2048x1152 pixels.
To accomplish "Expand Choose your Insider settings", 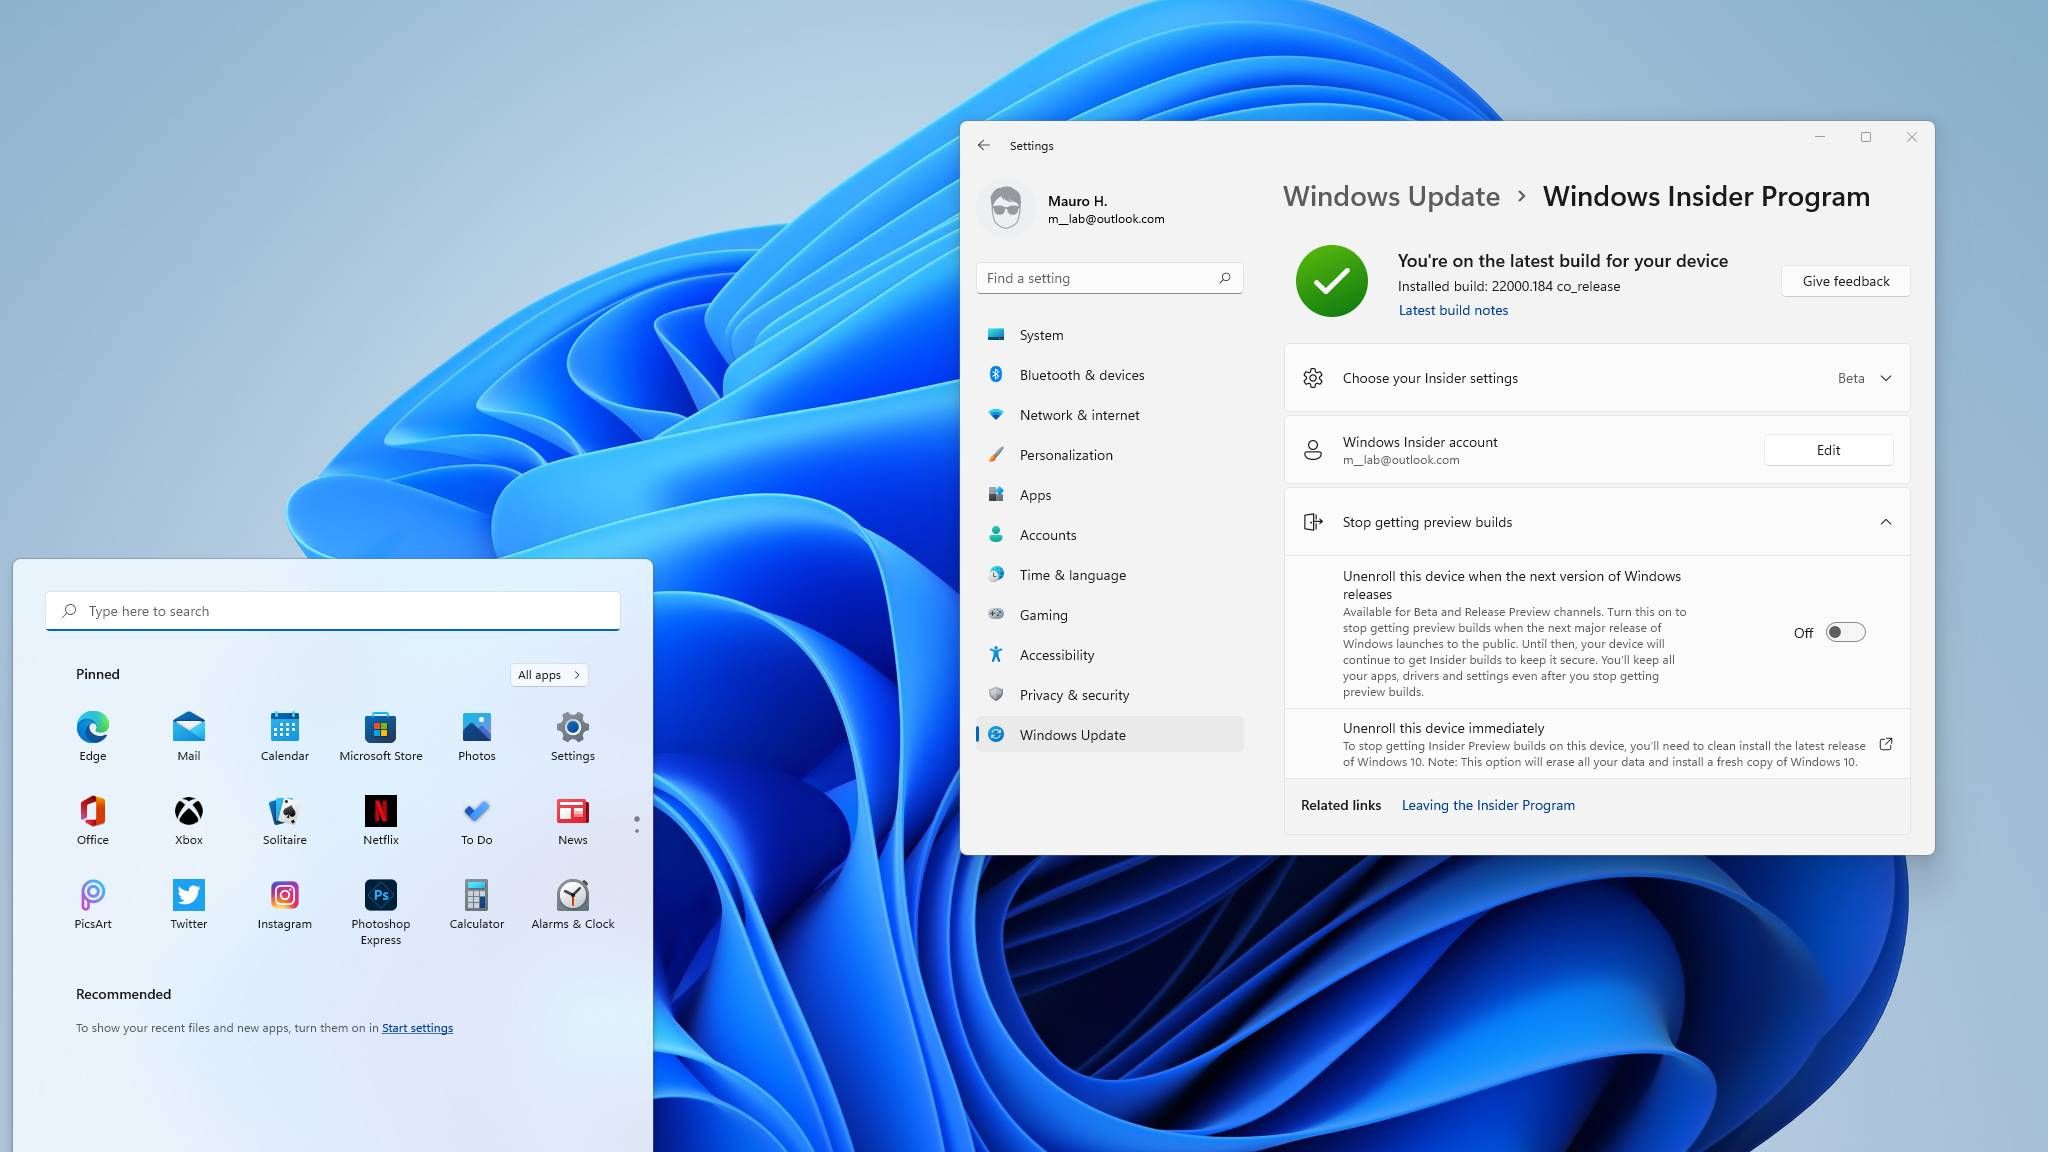I will 1886,378.
